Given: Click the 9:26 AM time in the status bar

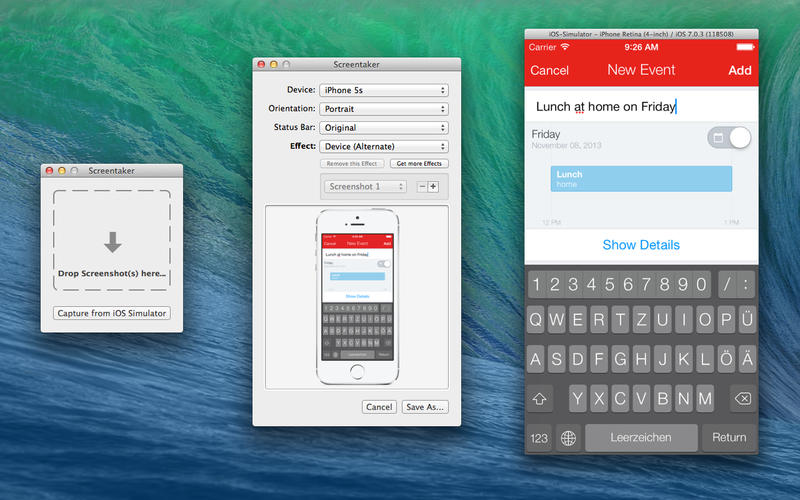Looking at the screenshot, I should [641, 47].
